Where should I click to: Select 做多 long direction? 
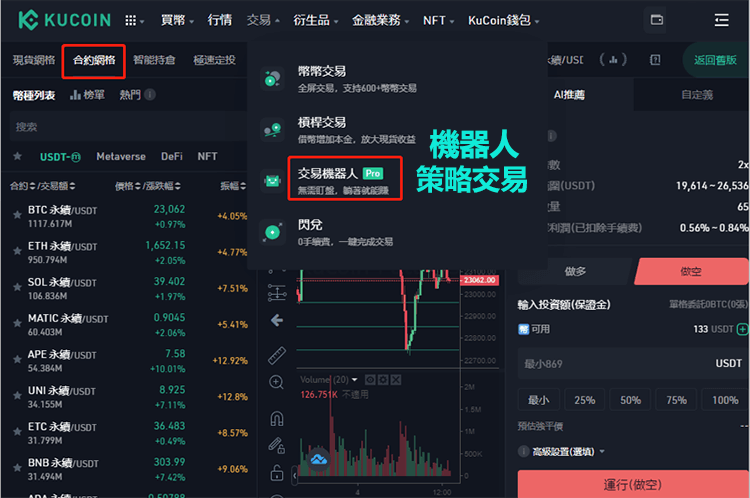pyautogui.click(x=575, y=272)
